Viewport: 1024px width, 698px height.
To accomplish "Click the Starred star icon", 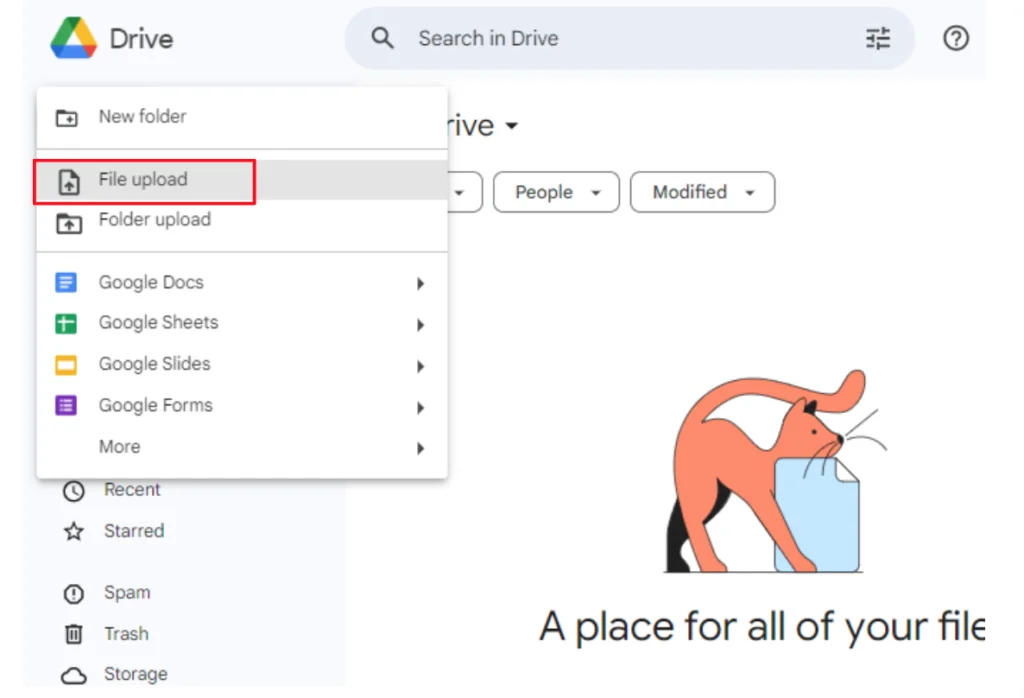I will point(74,531).
